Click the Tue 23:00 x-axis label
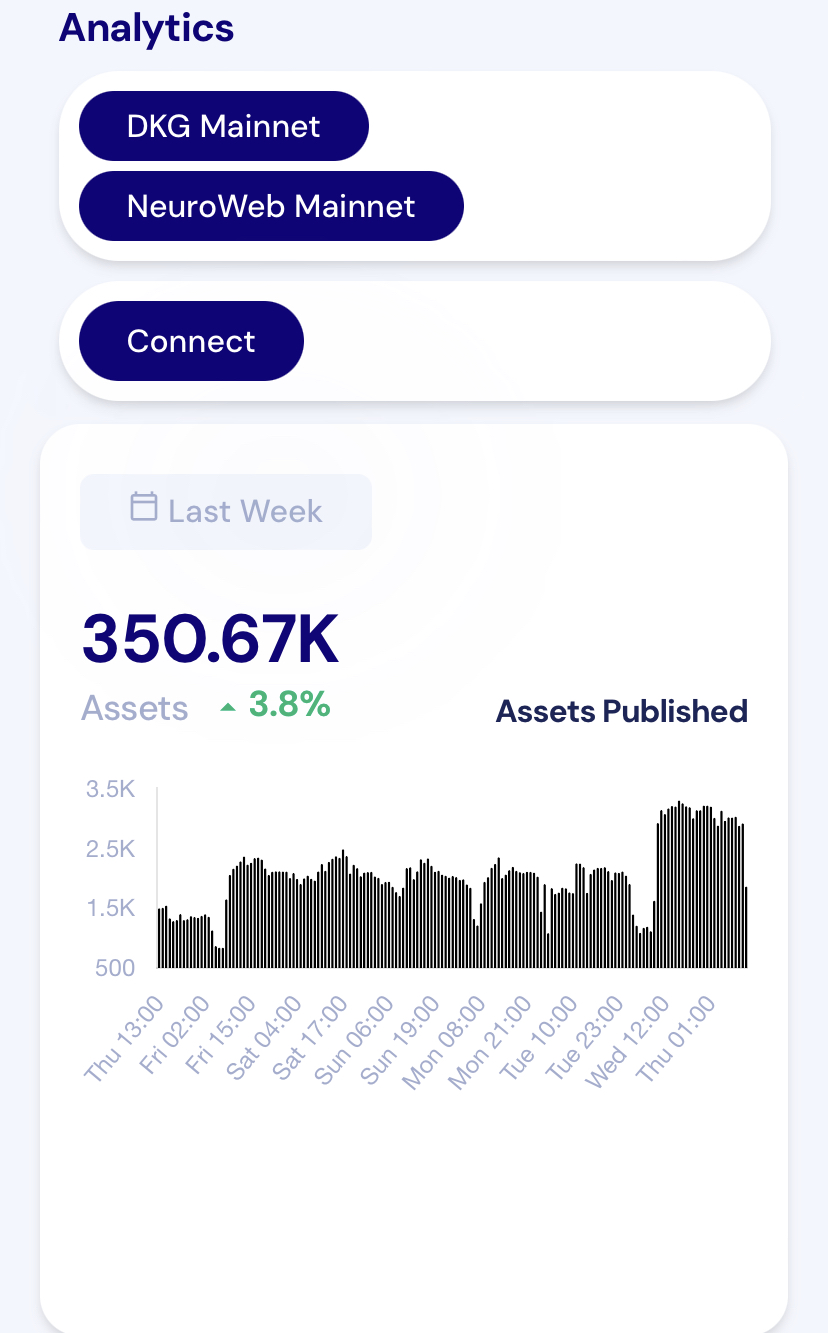Viewport: 828px width, 1333px height. 585,1039
